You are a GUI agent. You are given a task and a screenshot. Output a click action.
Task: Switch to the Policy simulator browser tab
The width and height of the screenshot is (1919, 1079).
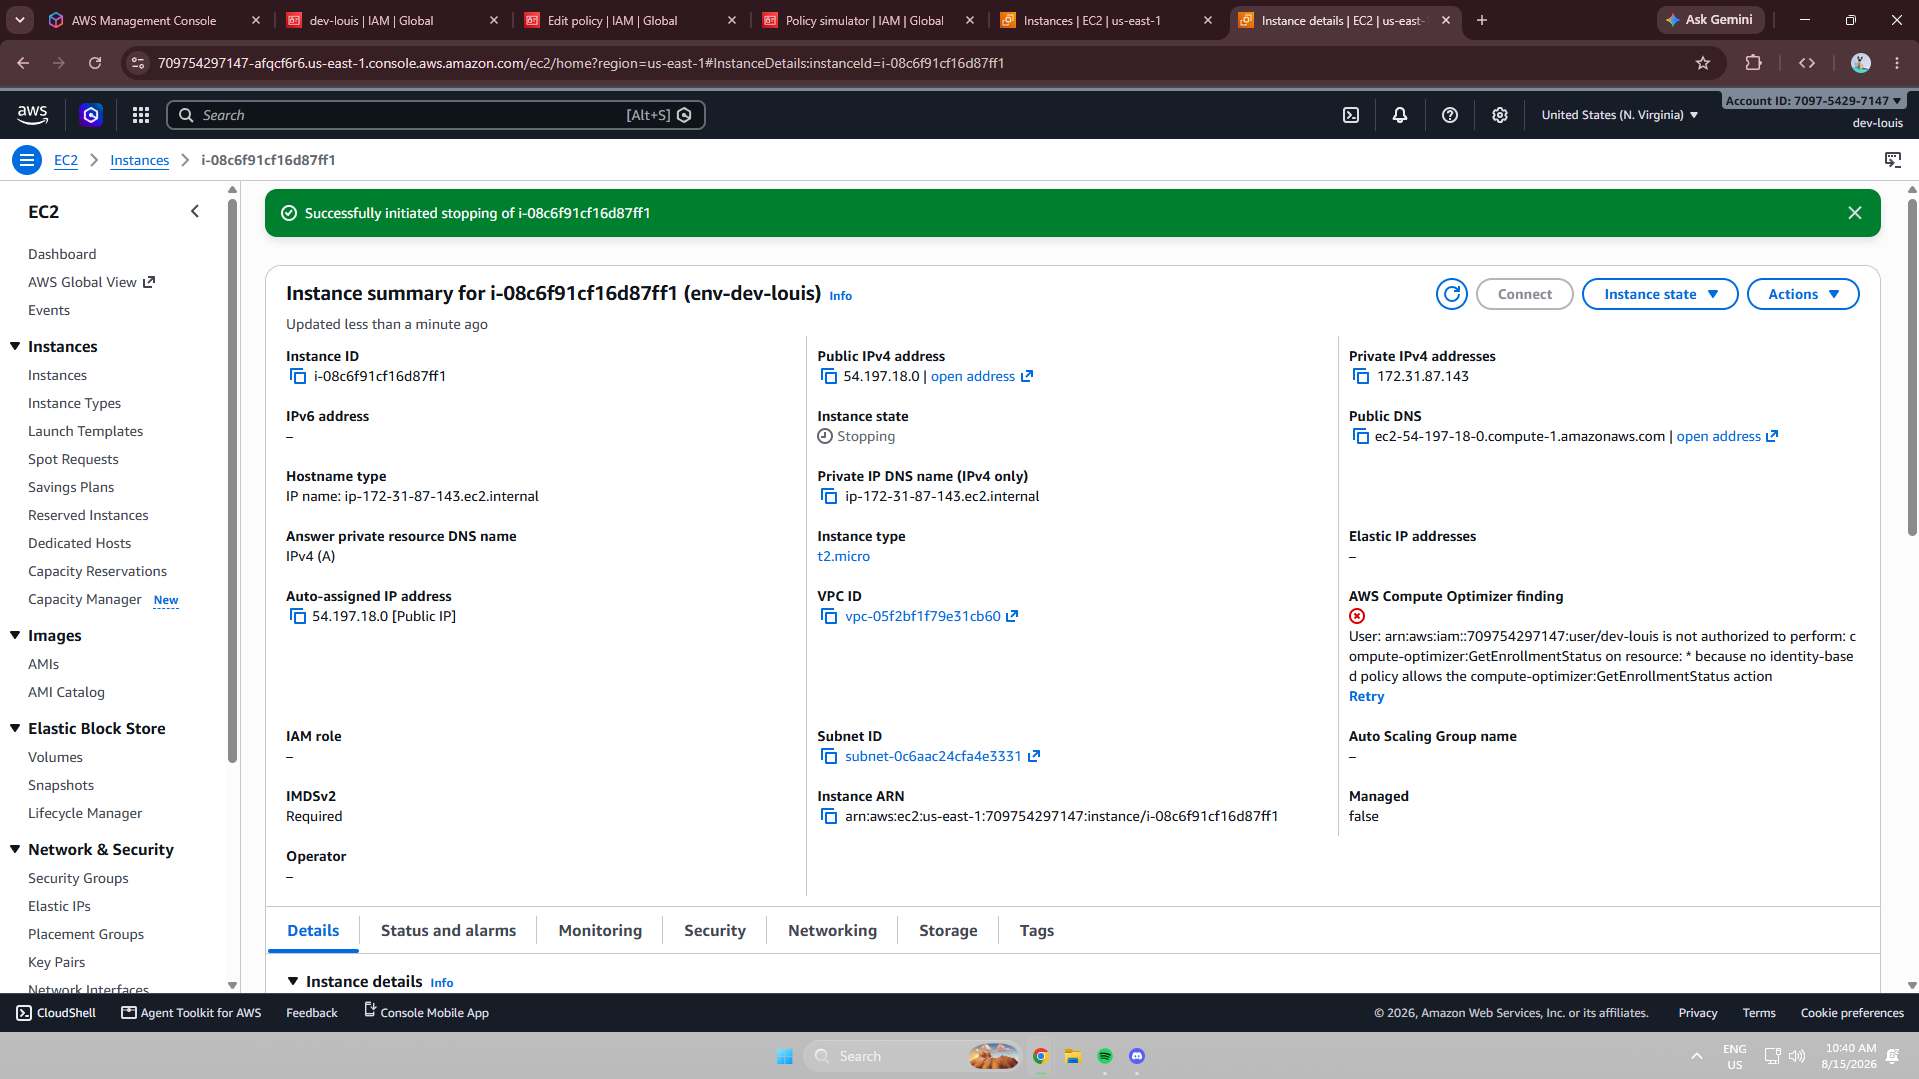[865, 20]
